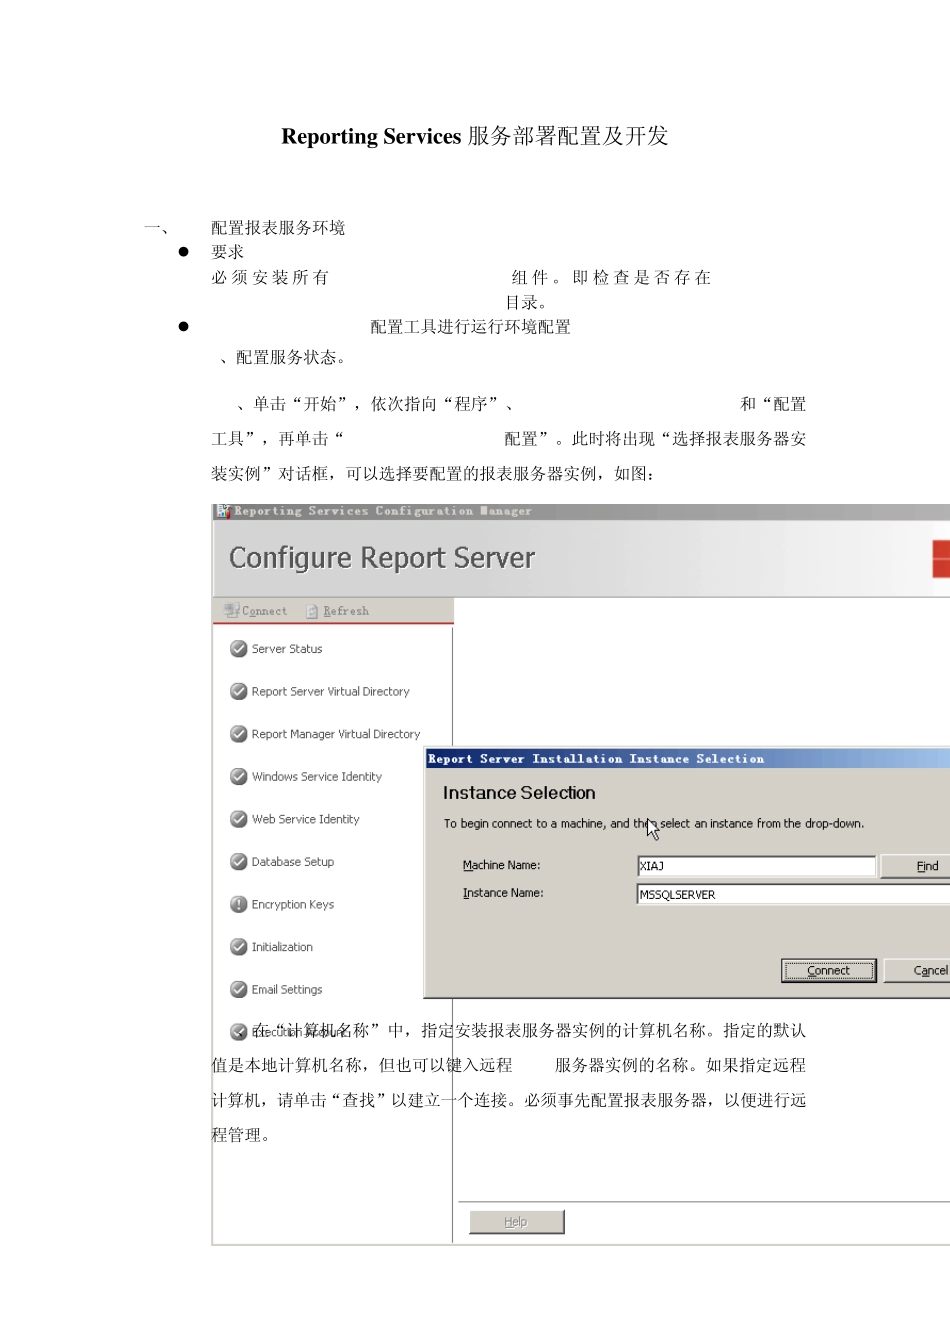This screenshot has width=950, height=1344.
Task: Open Report Manager Virtual Directory settings
Action: (336, 734)
